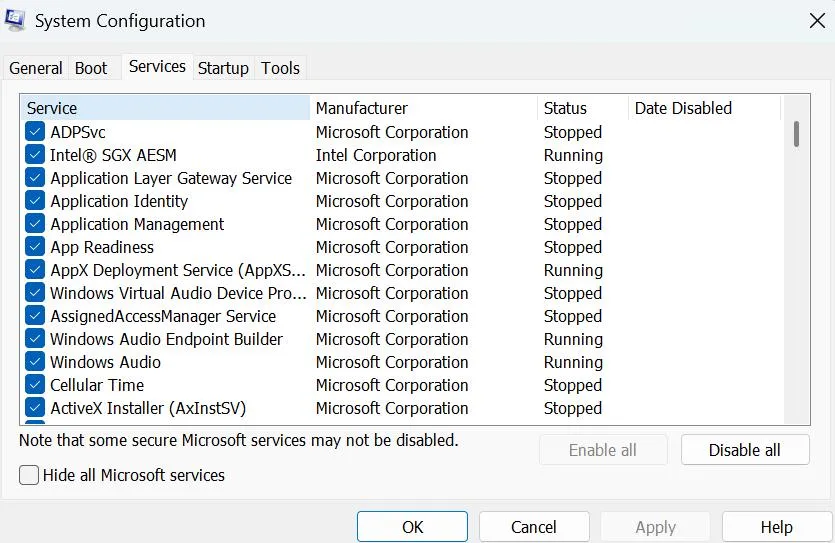Uncheck the ADPSvc service checkbox

point(36,132)
